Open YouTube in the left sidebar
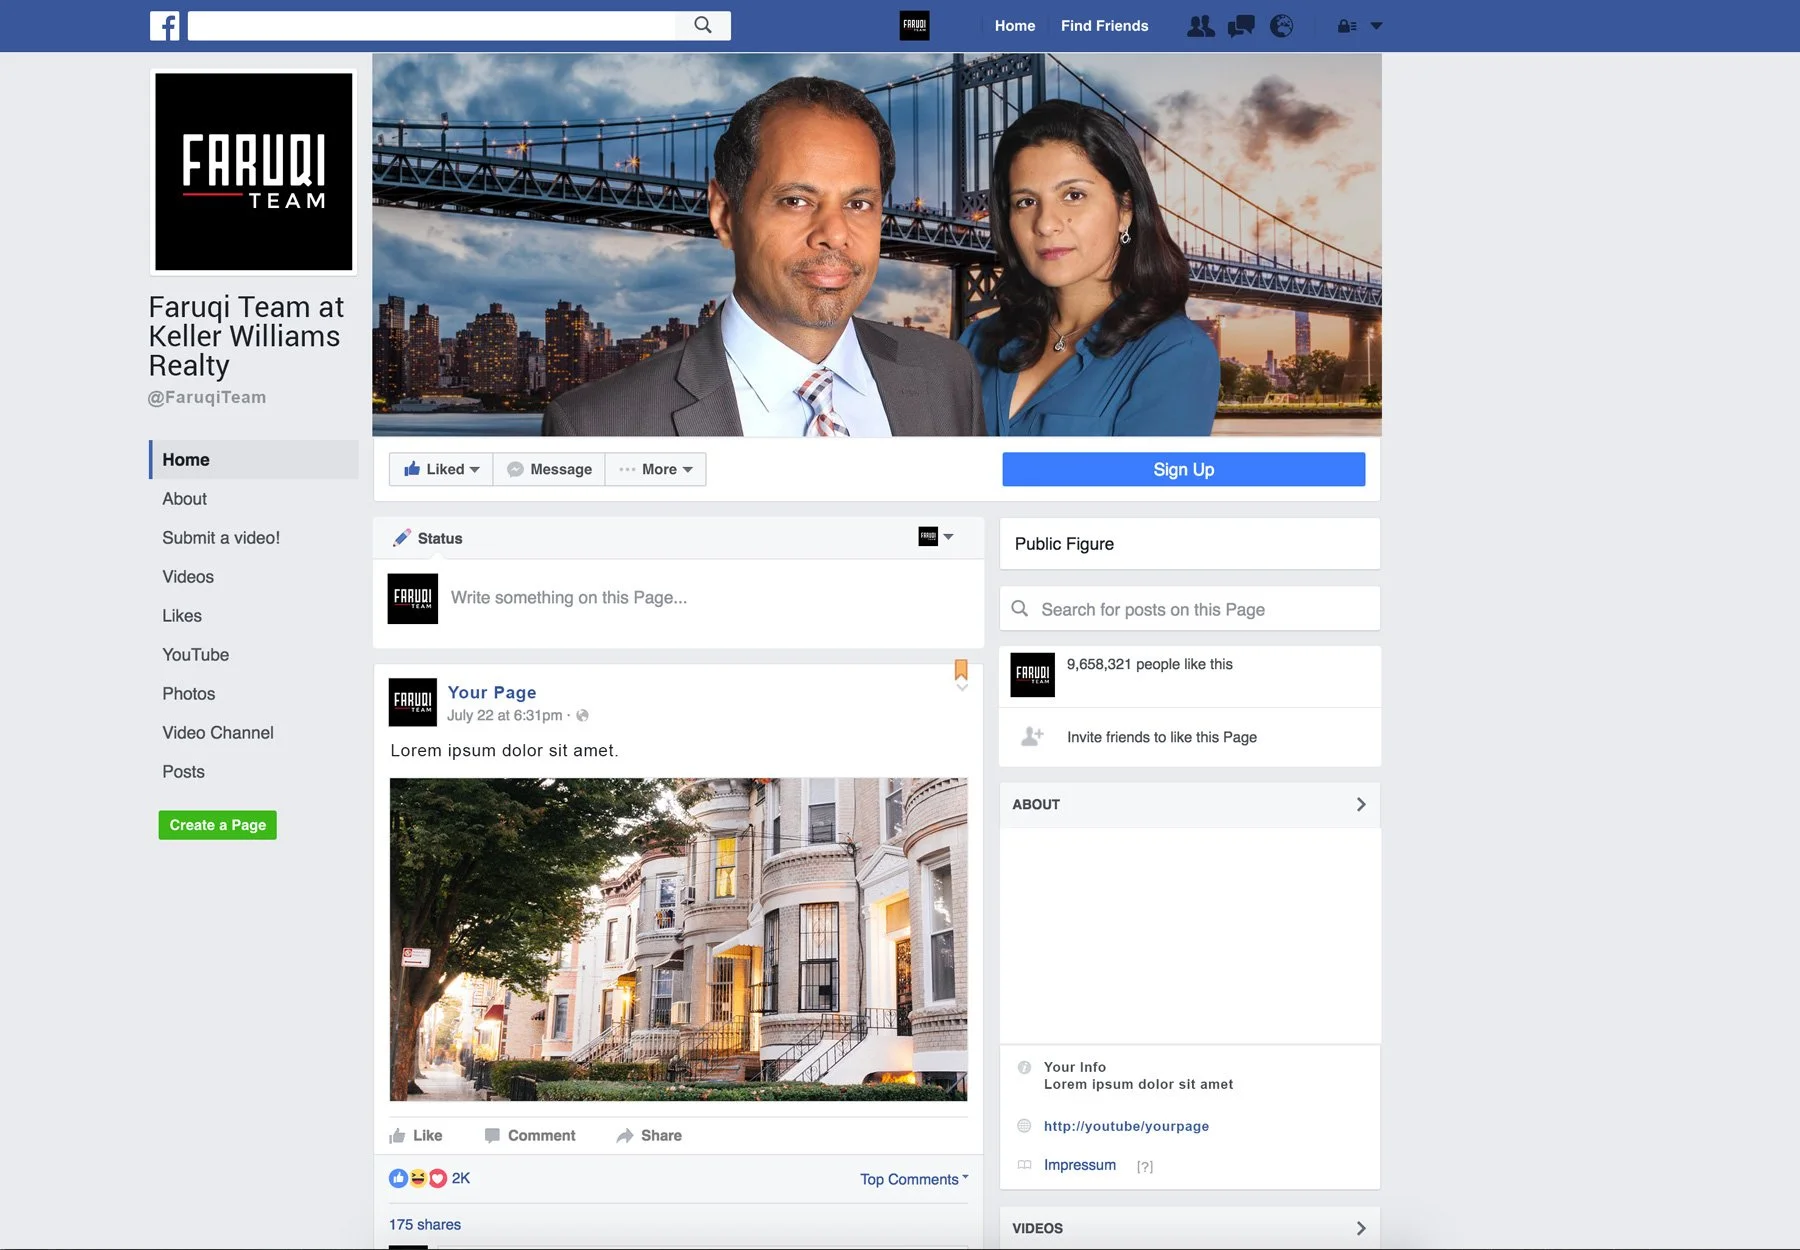 [x=196, y=654]
